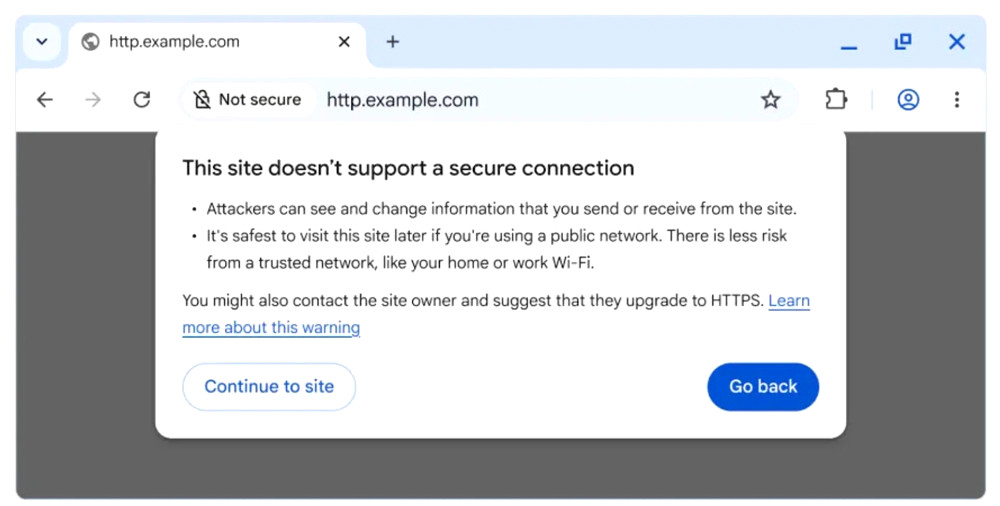Navigate back with the toolbar back arrow

click(x=45, y=100)
